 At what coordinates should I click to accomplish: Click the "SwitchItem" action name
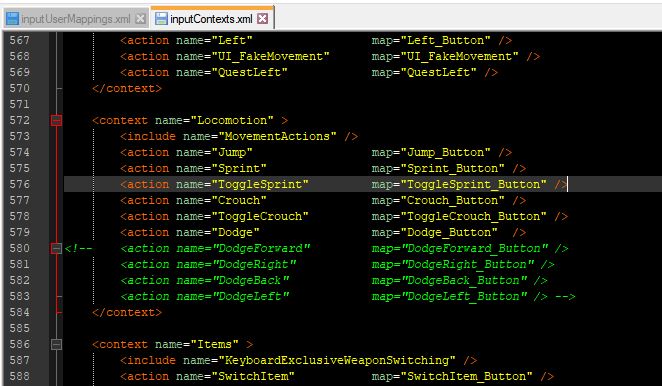(253, 376)
